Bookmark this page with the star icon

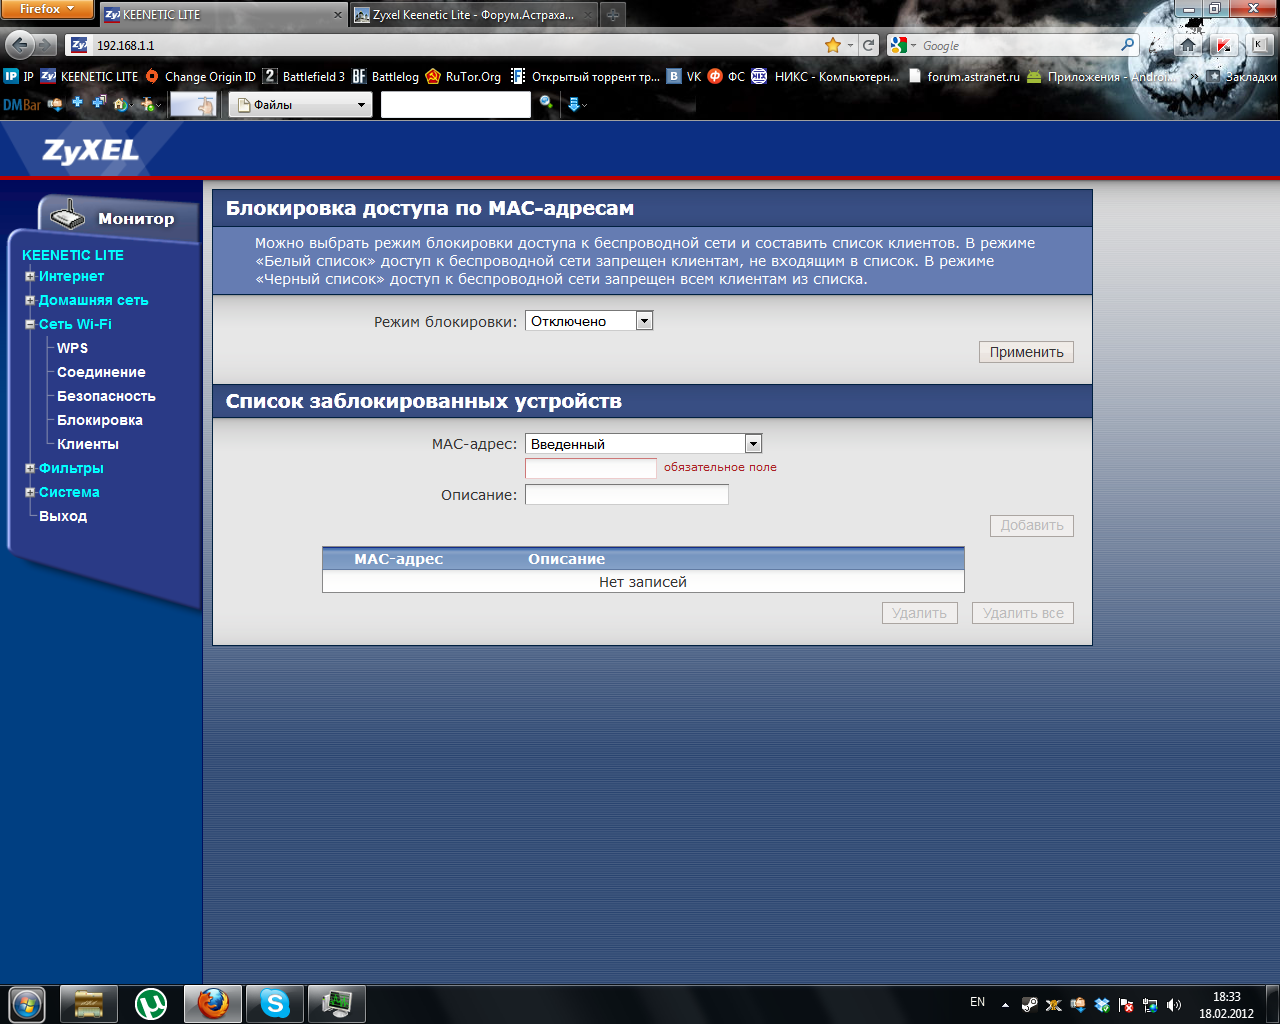tap(833, 45)
